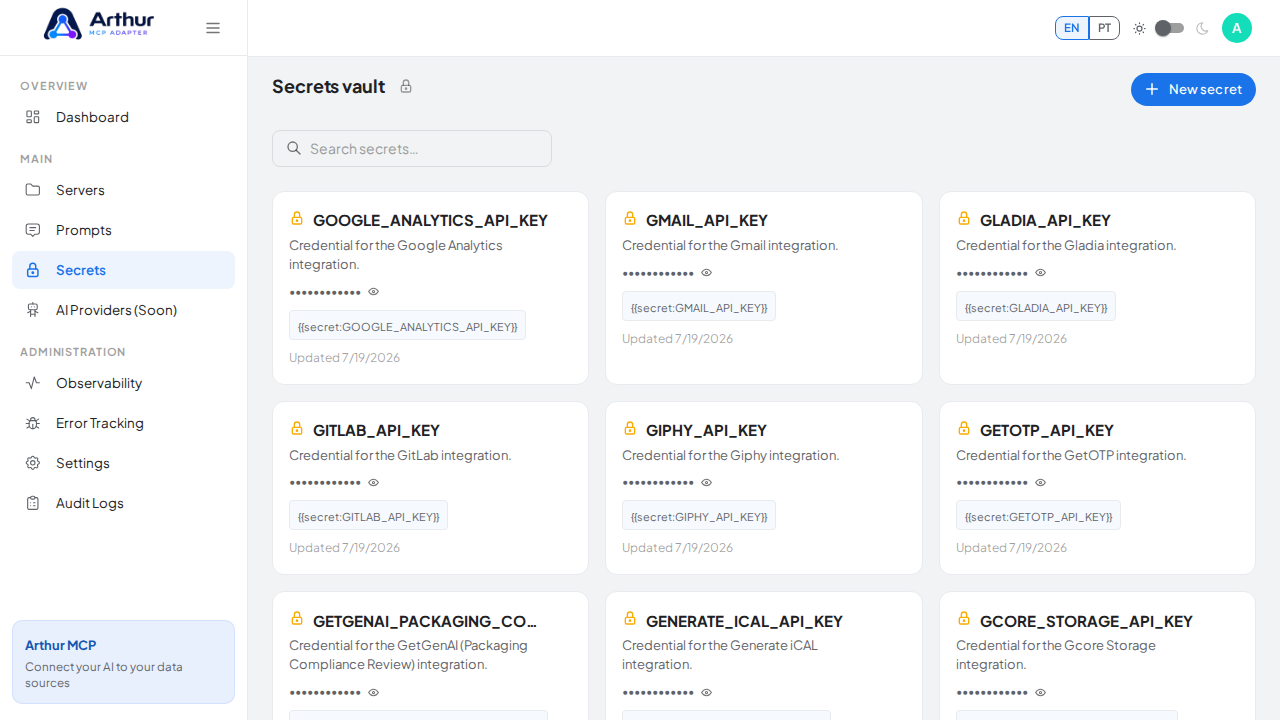
Task: Select EN language option
Action: tap(1072, 28)
